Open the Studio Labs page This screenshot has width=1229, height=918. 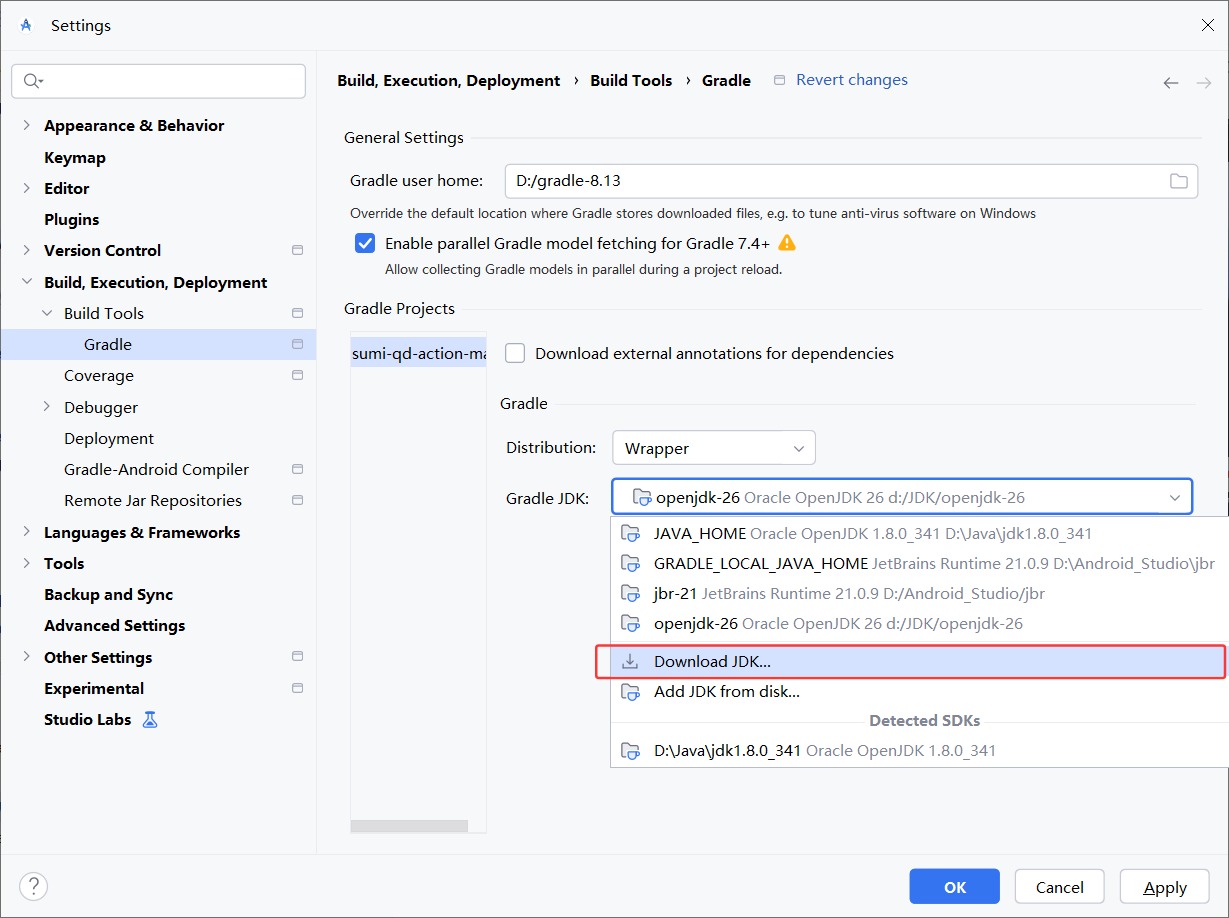point(88,719)
